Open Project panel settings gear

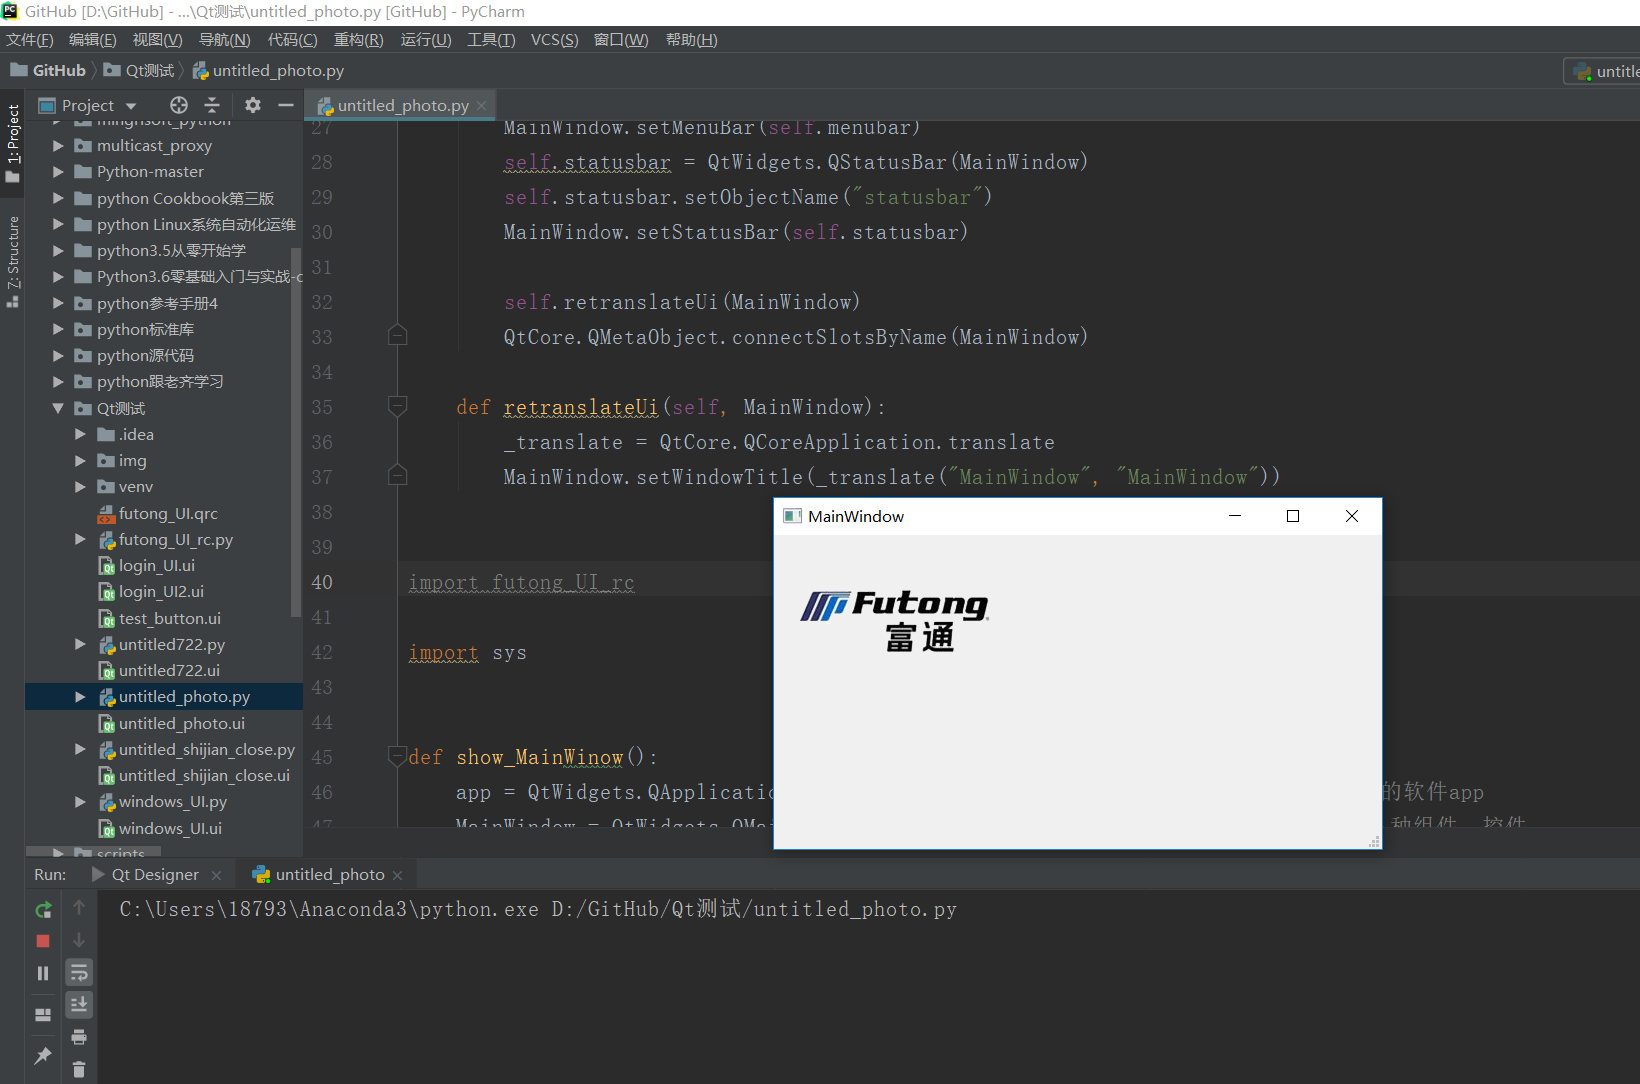coord(253,105)
